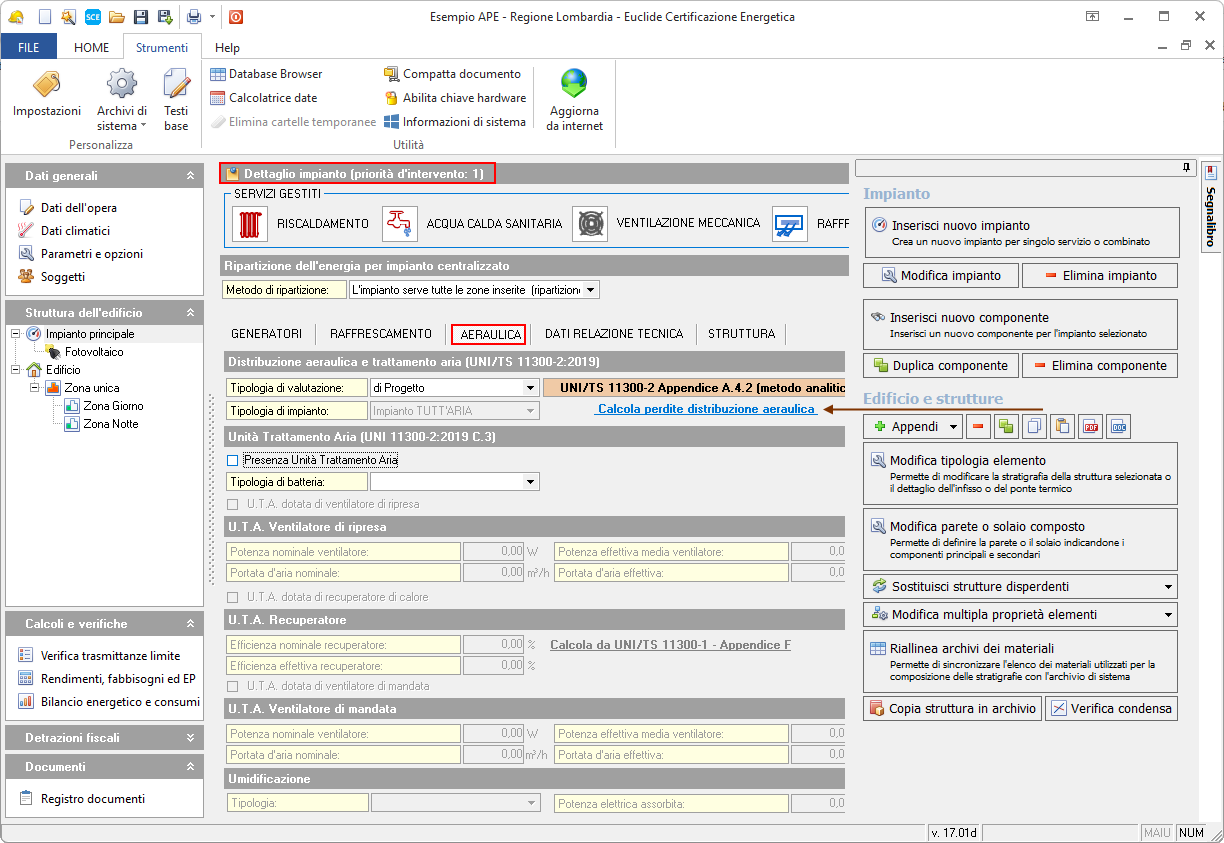Viewport: 1224px width, 843px height.
Task: Collapse the Dati generali panel section
Action: coord(190,176)
